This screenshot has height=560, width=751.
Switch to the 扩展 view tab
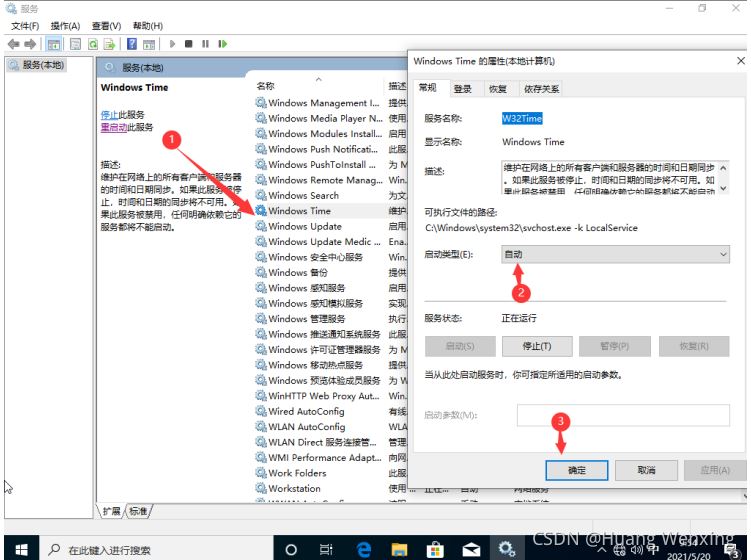pyautogui.click(x=111, y=511)
